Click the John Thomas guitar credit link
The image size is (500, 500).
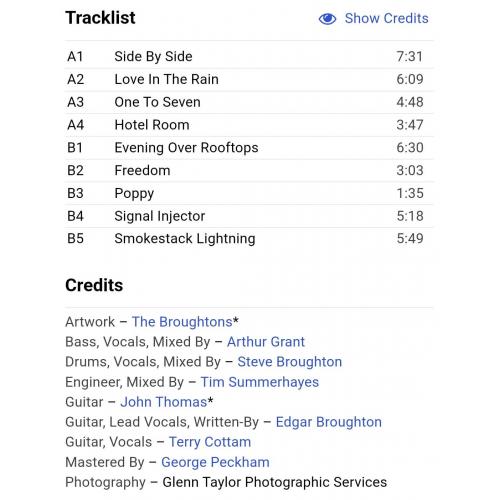point(164,402)
